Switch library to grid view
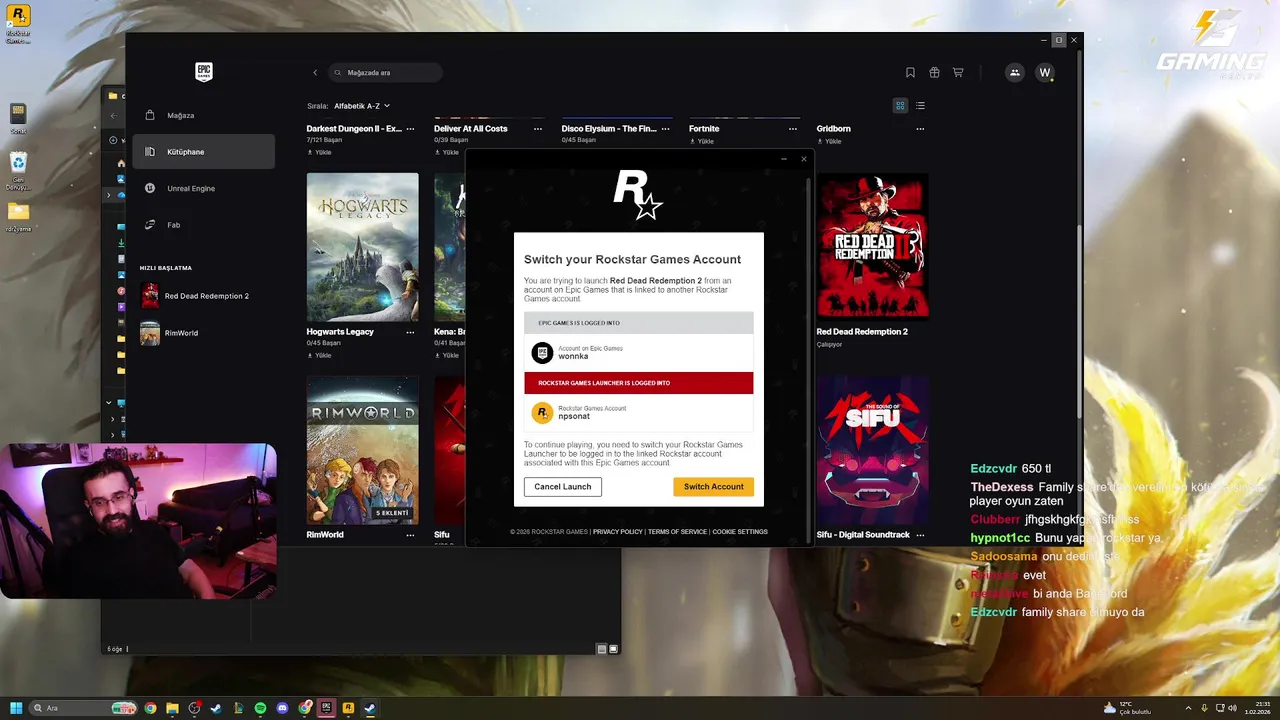The image size is (1280, 720). pyautogui.click(x=900, y=105)
